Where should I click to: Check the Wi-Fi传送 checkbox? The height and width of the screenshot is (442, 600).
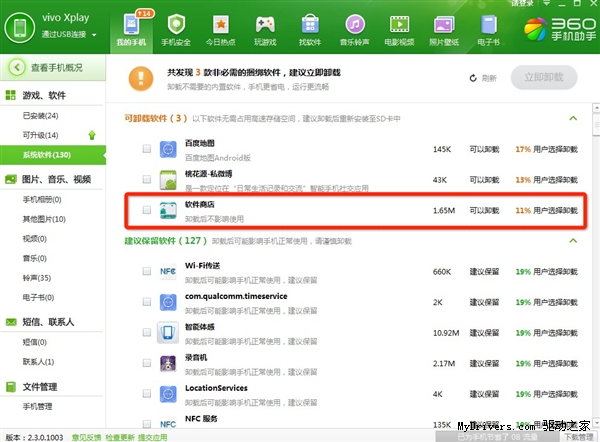(x=147, y=271)
